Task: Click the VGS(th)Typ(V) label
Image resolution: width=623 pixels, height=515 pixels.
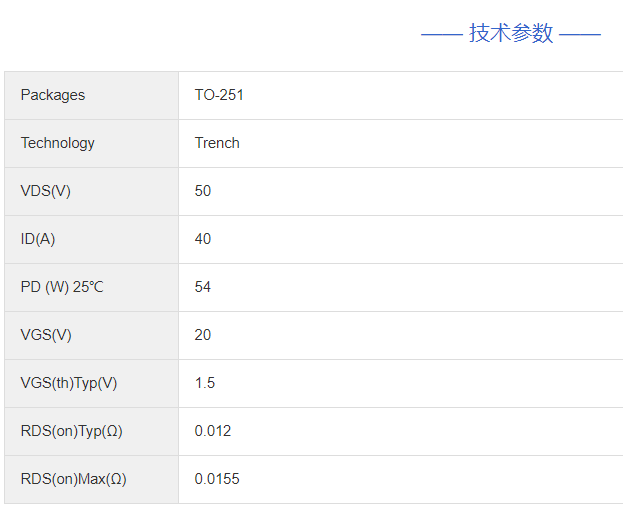Action: coord(69,383)
